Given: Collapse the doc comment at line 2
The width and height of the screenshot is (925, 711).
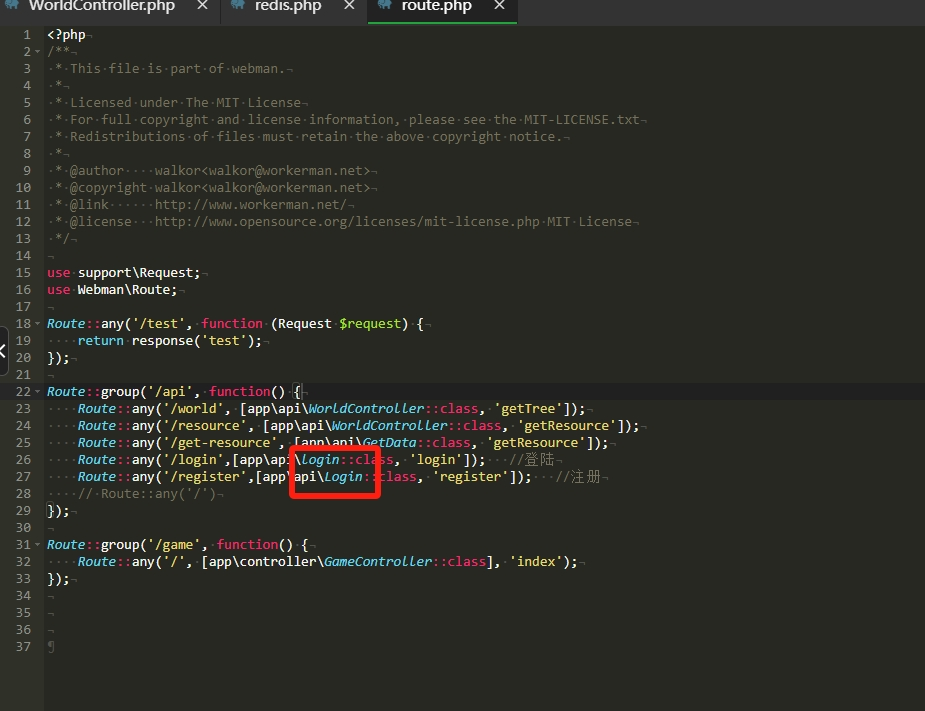Looking at the screenshot, I should tap(38, 52).
